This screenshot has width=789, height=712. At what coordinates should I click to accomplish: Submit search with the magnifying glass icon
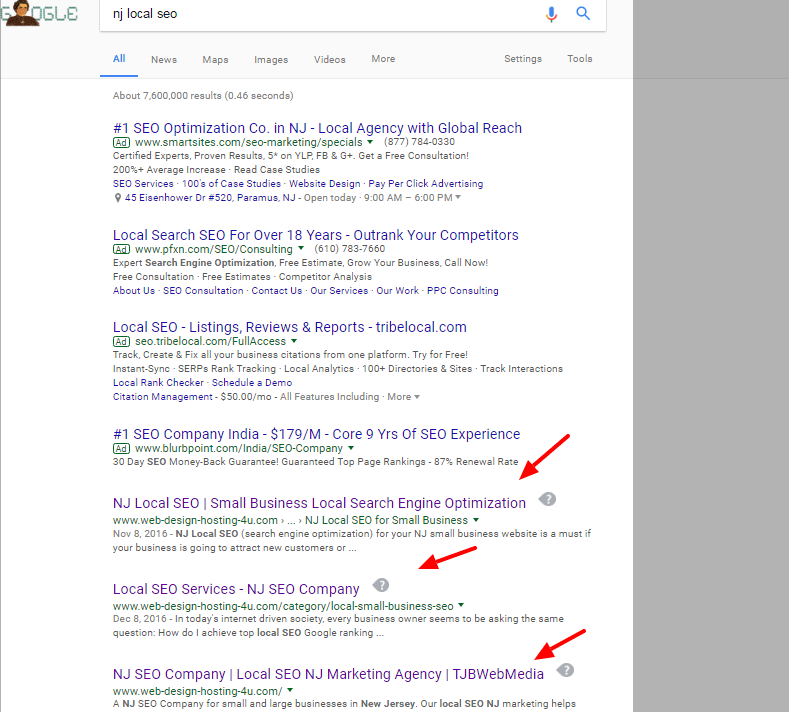(583, 14)
